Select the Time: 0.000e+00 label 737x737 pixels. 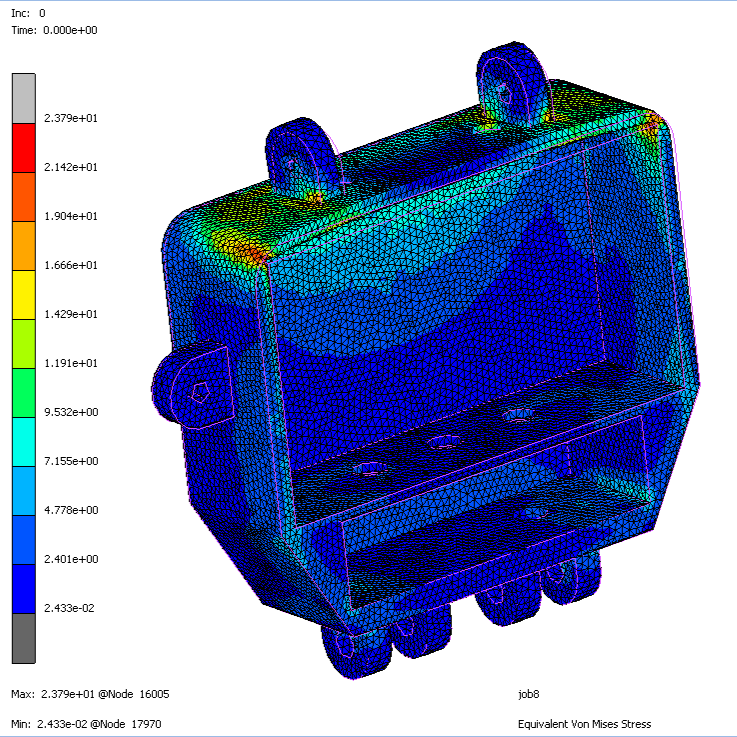click(x=53, y=30)
